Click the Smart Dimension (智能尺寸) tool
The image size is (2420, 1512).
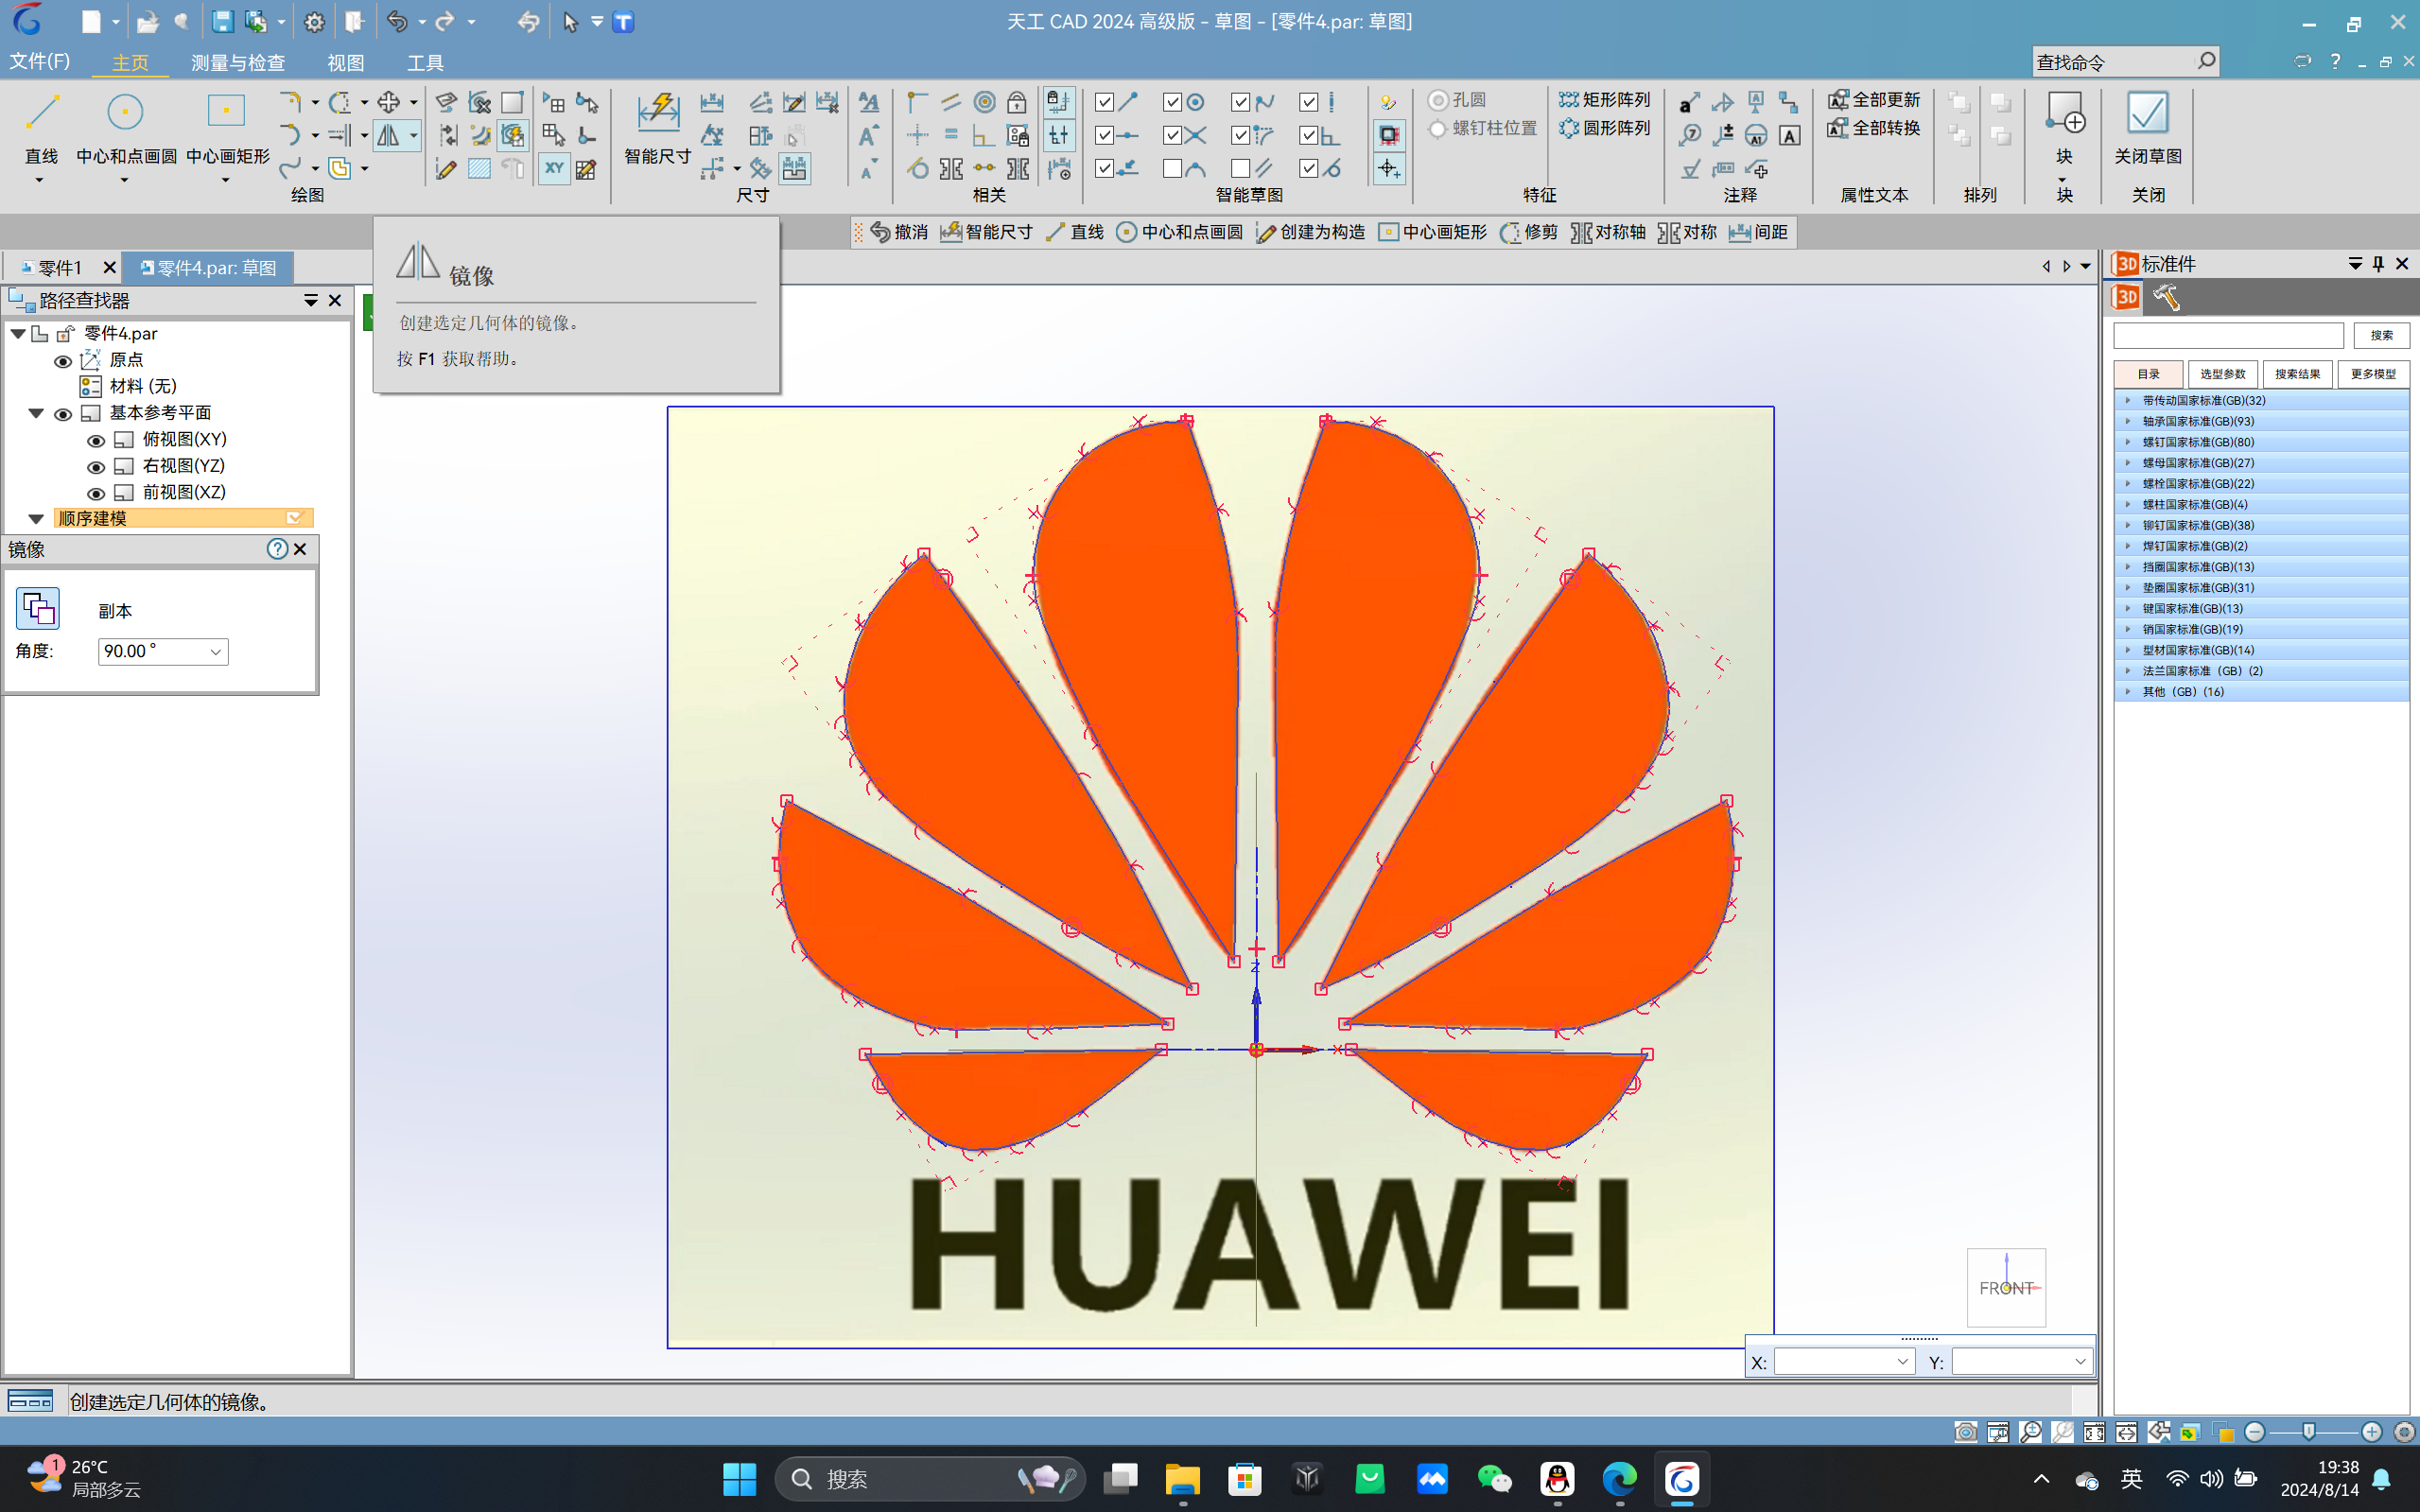(x=658, y=127)
